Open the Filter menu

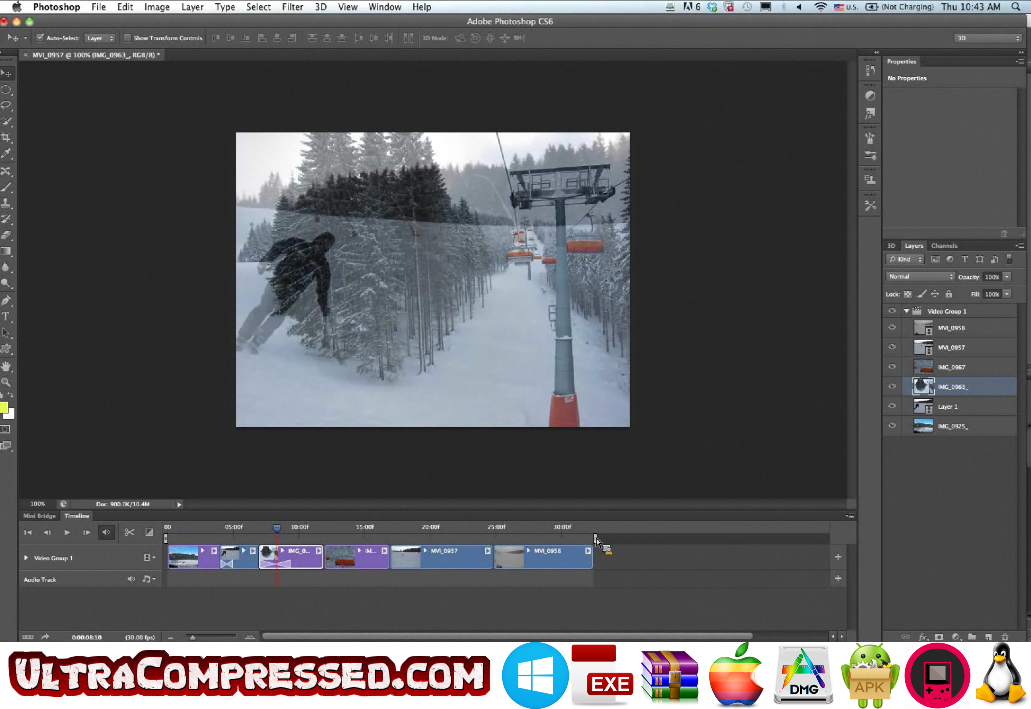pyautogui.click(x=292, y=7)
